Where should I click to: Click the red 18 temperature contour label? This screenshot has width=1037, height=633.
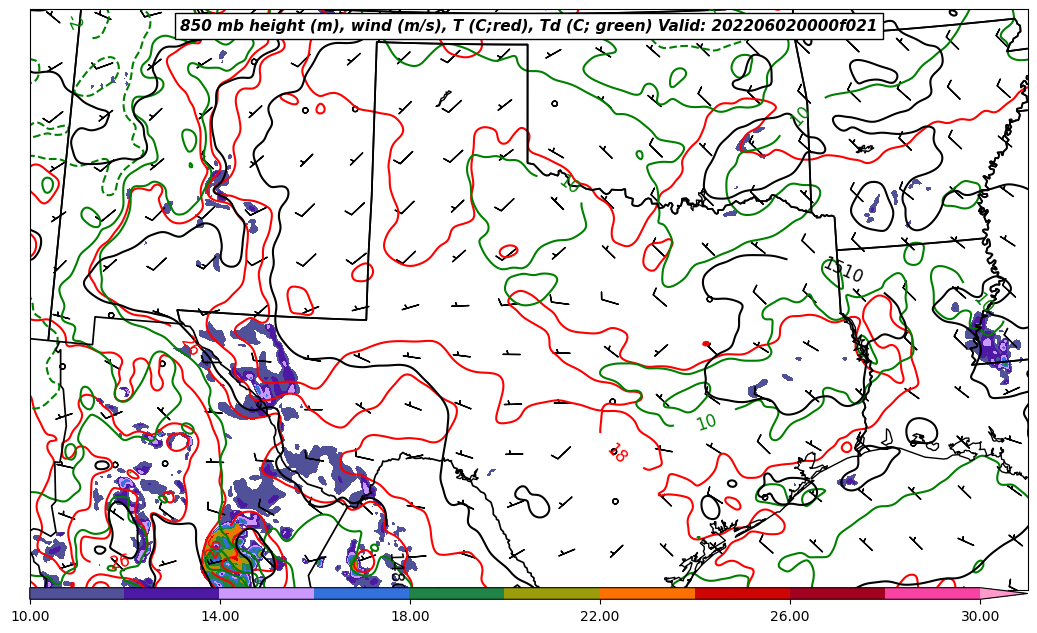click(617, 453)
